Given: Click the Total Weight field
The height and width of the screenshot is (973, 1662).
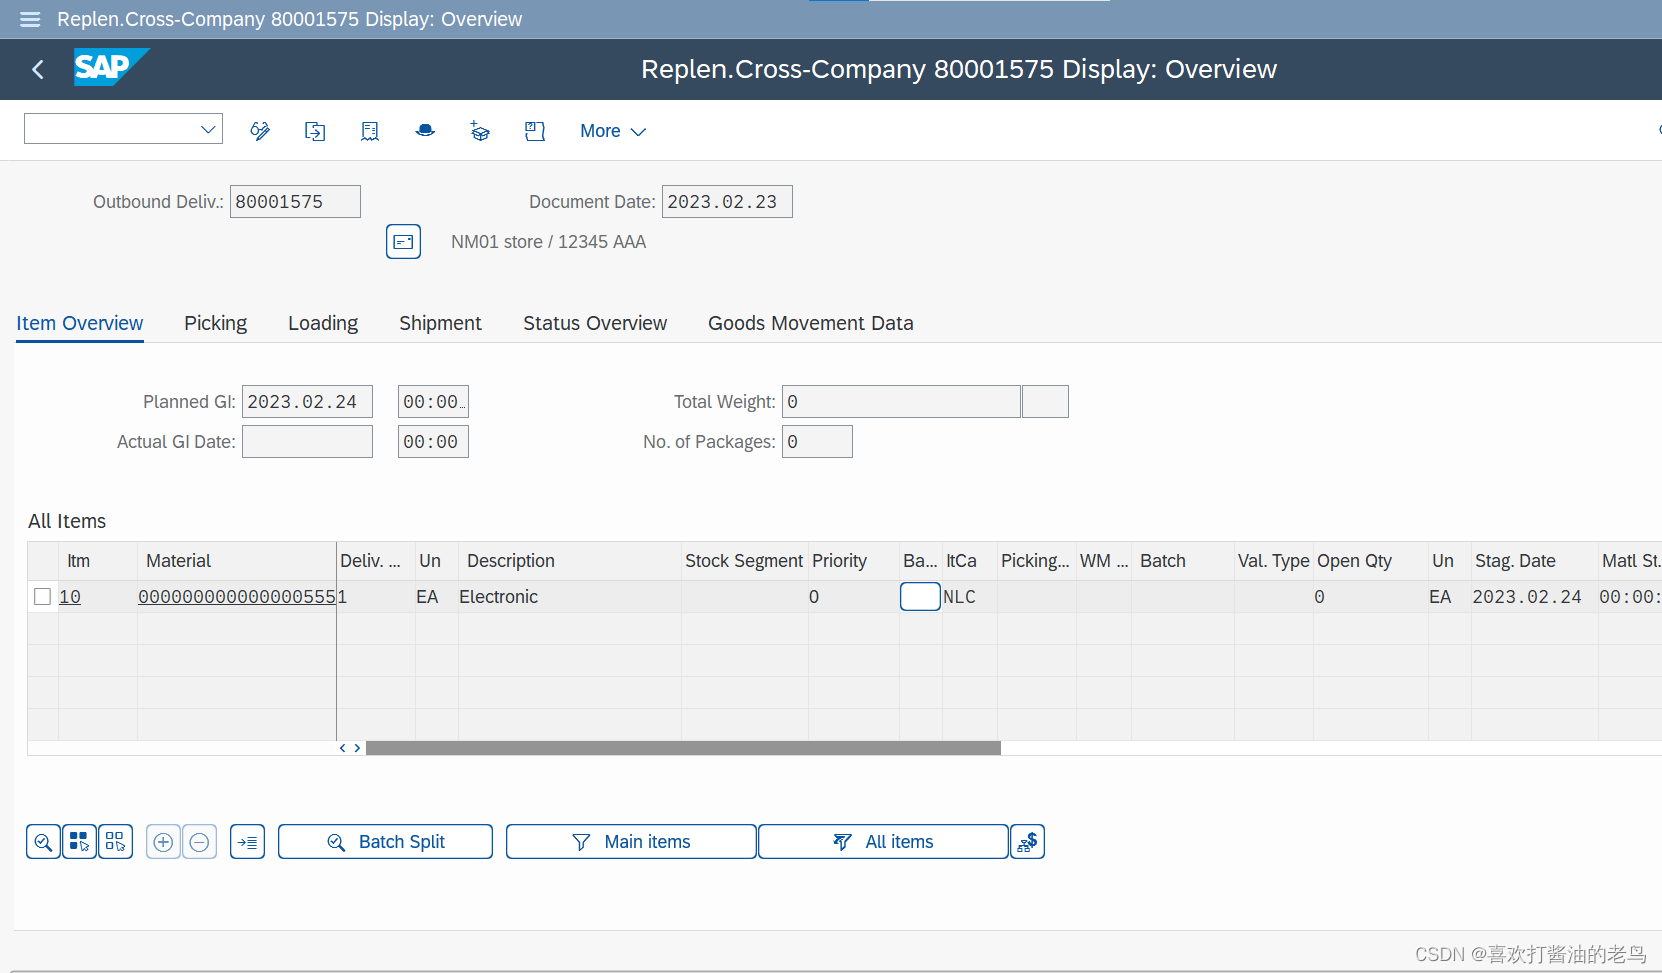Looking at the screenshot, I should [x=901, y=402].
